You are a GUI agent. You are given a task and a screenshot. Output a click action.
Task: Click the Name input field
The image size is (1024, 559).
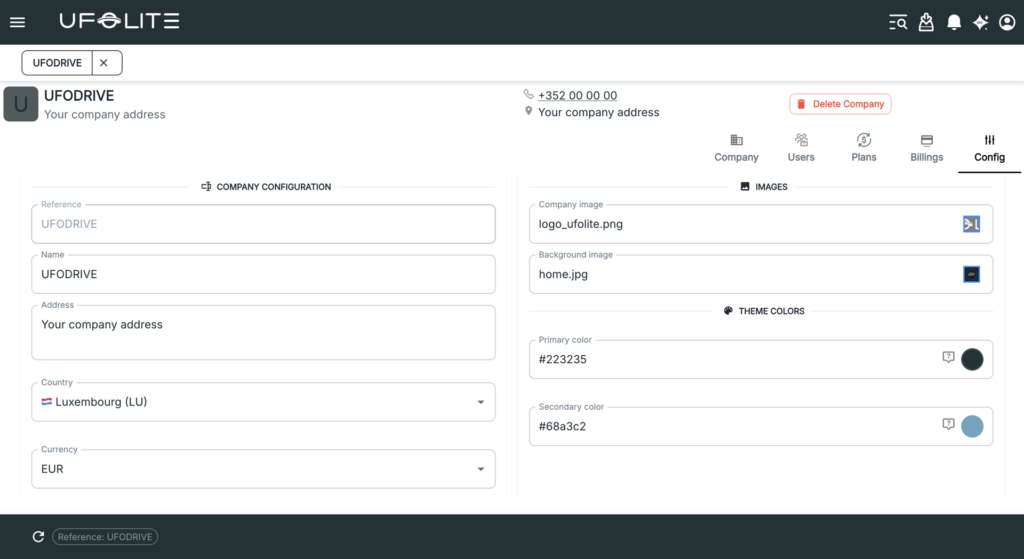pos(263,274)
